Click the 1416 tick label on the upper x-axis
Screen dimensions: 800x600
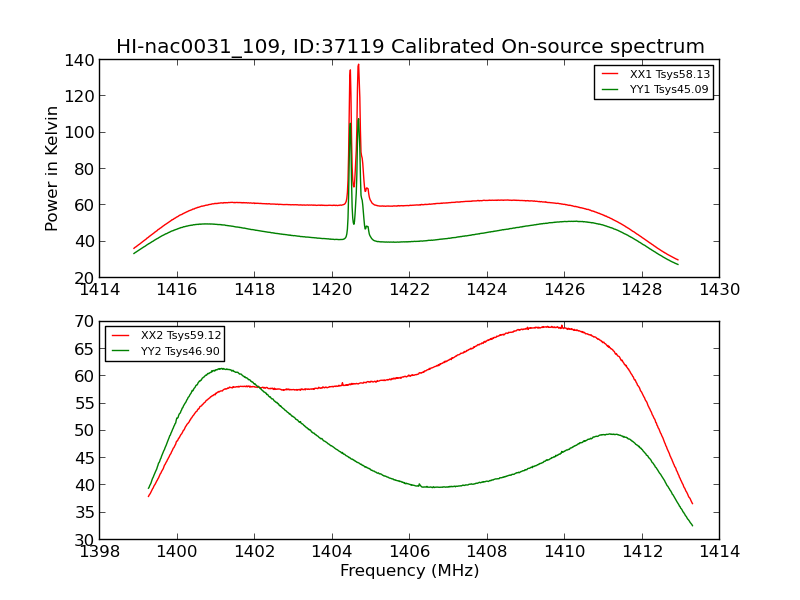tap(177, 290)
